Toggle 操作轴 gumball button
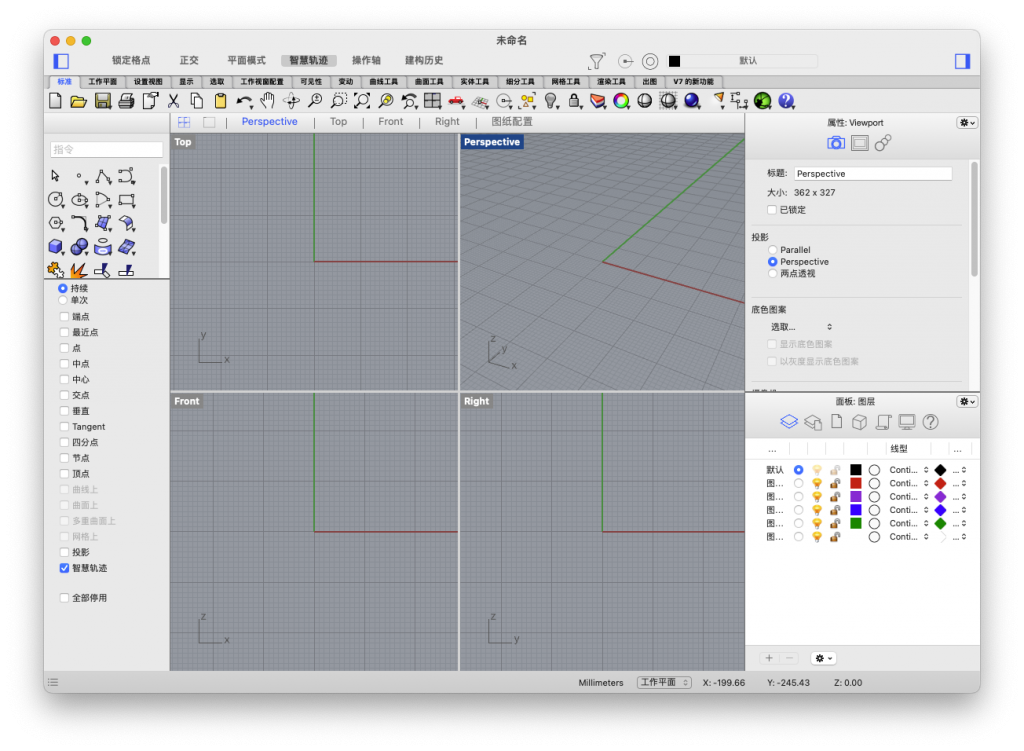This screenshot has height=751, width=1024. pyautogui.click(x=366, y=60)
